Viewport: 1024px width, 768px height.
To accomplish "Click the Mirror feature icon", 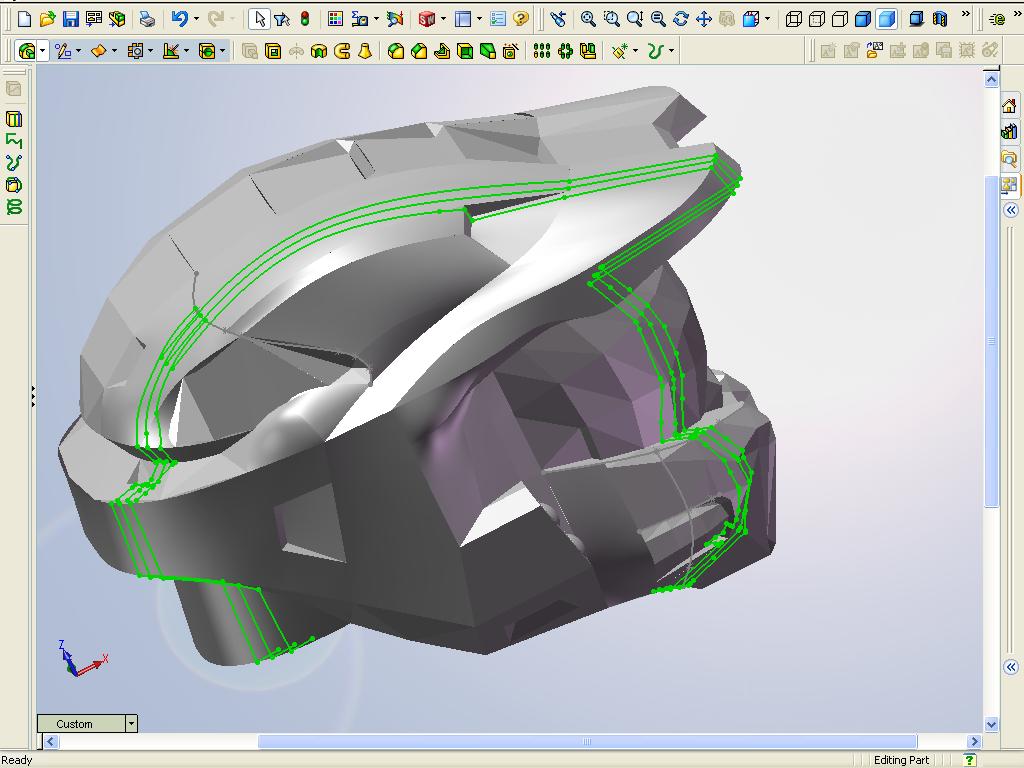I will pyautogui.click(x=588, y=50).
